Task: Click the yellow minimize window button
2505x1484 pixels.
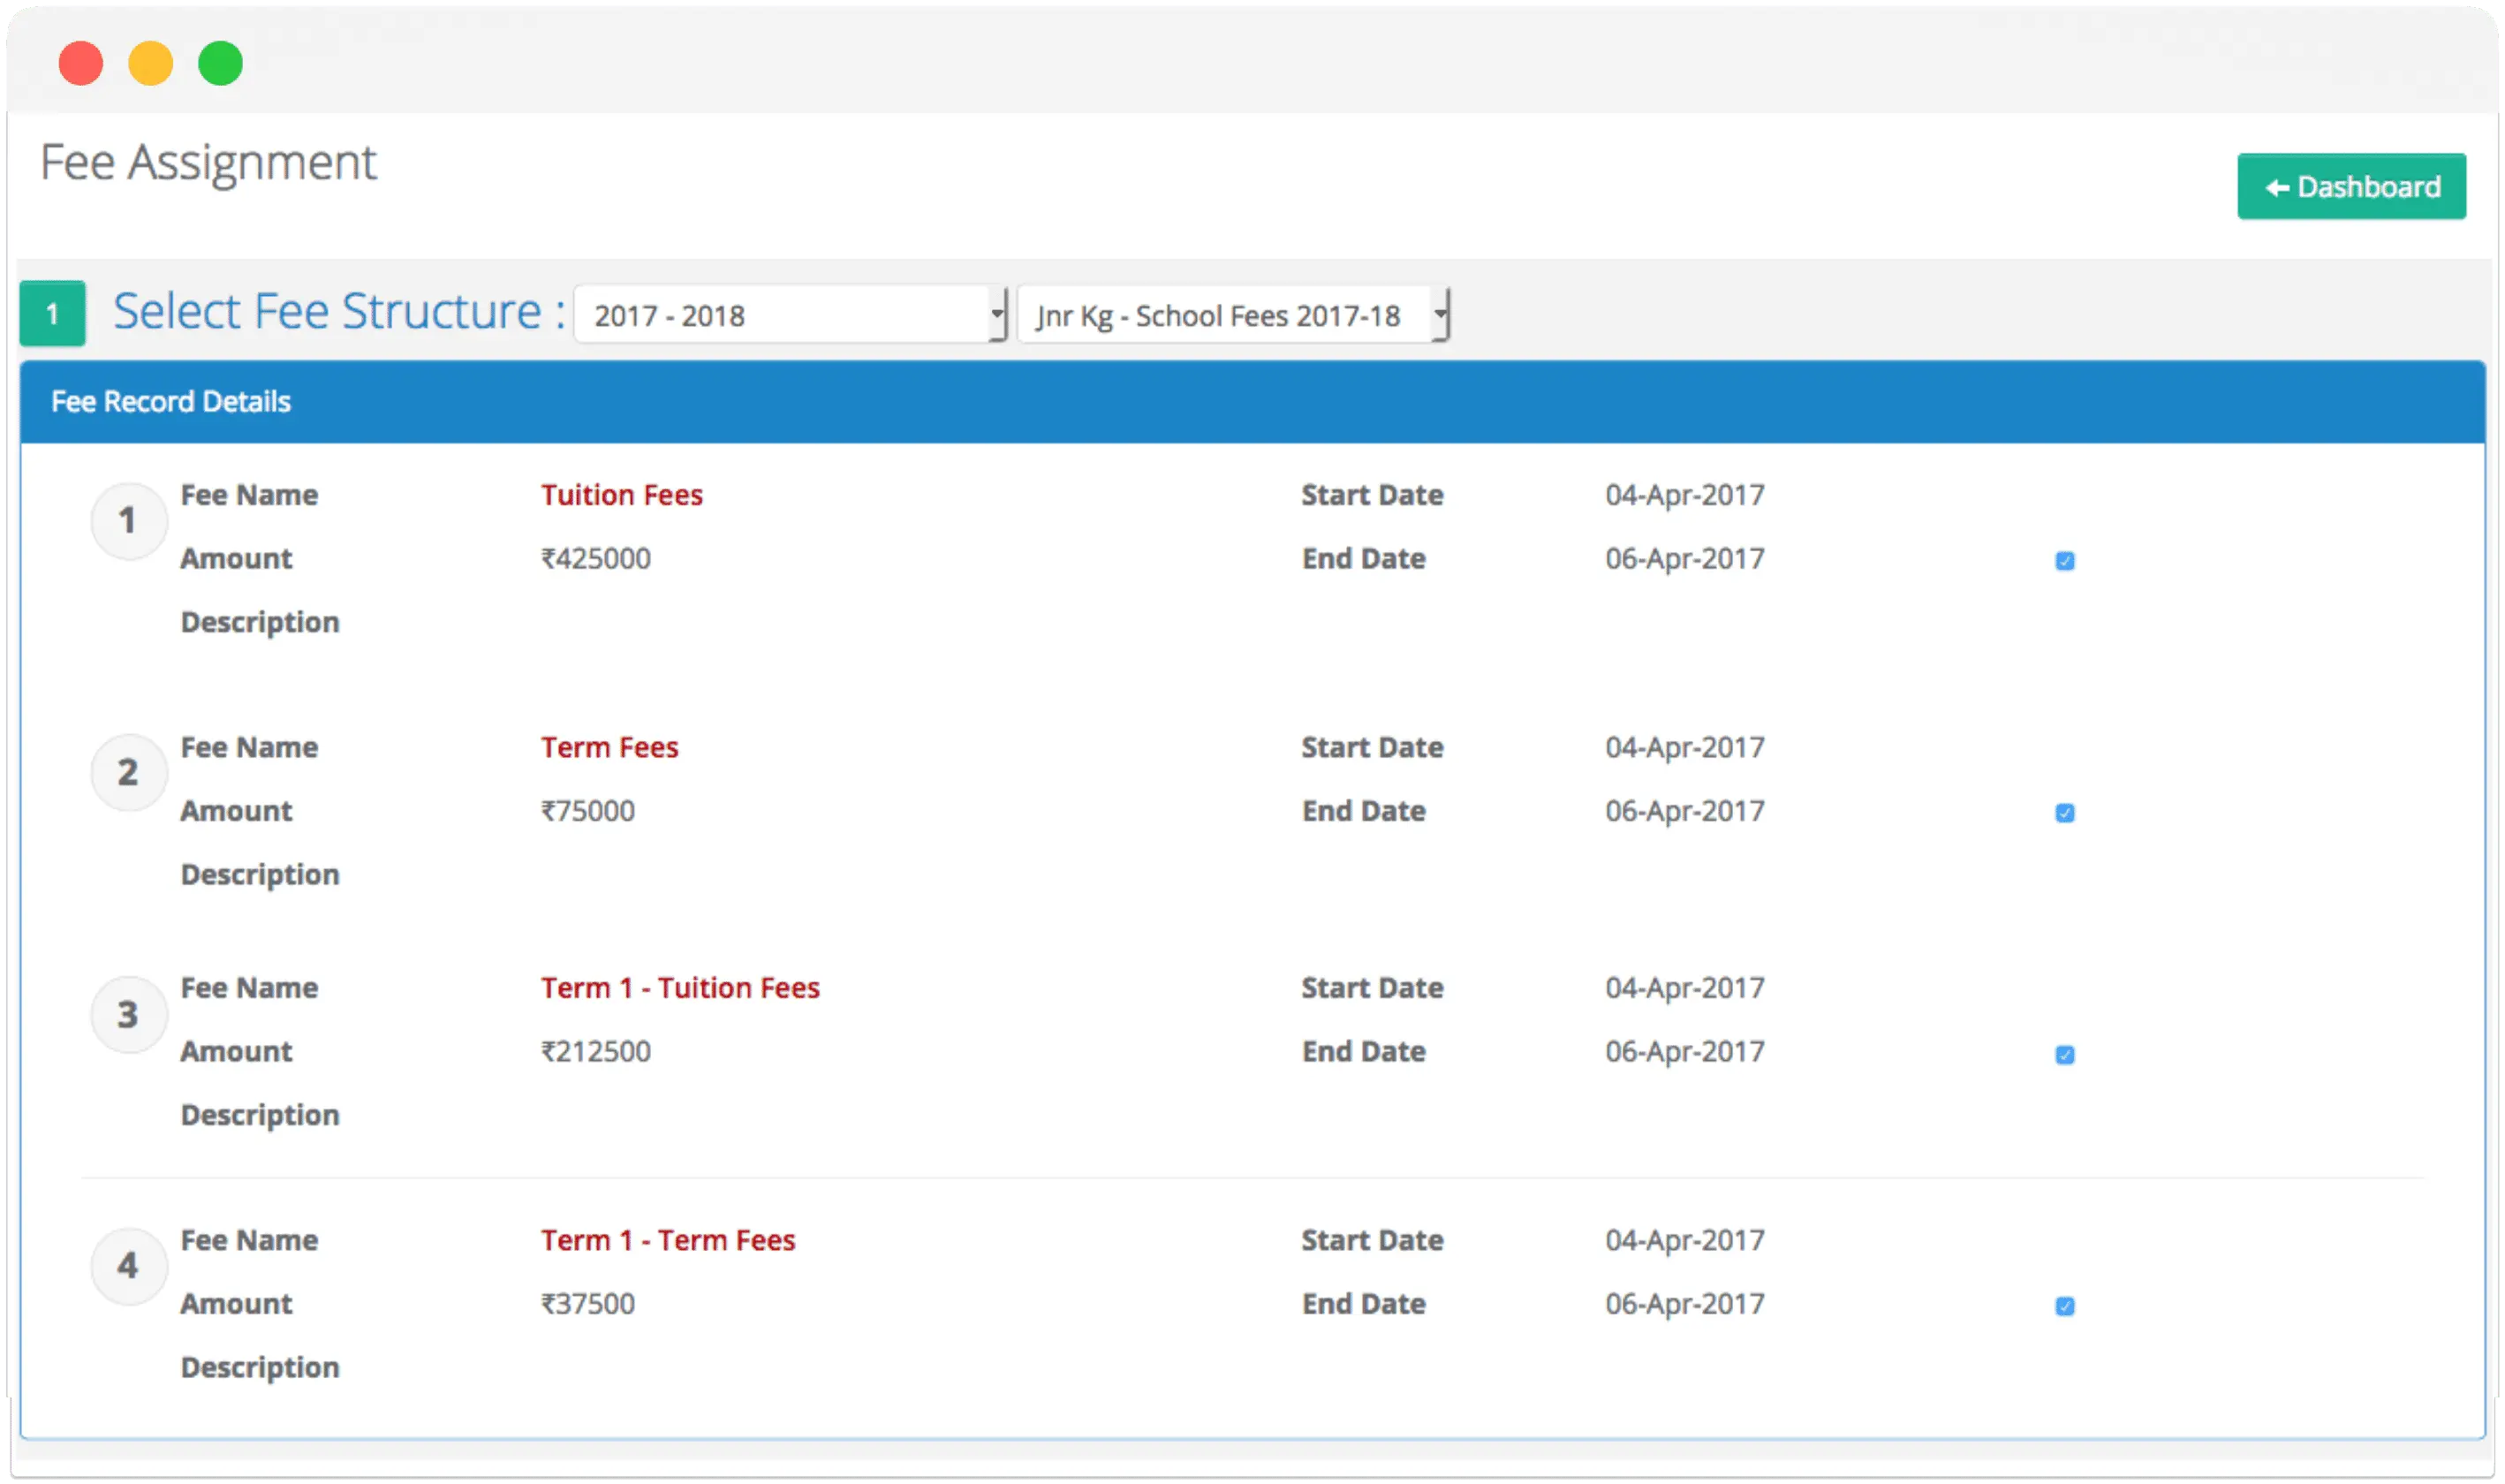Action: [150, 63]
